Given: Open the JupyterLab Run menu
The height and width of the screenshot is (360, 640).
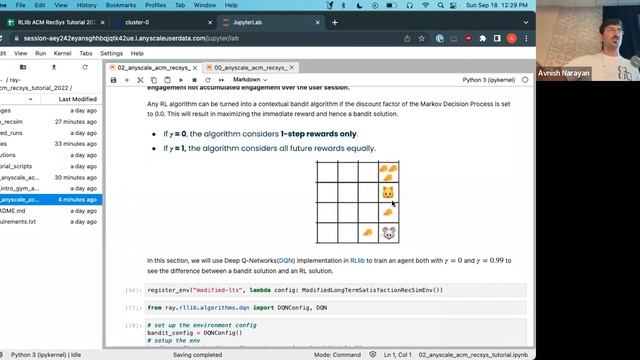Looking at the screenshot, I should pyautogui.click(x=40, y=53).
